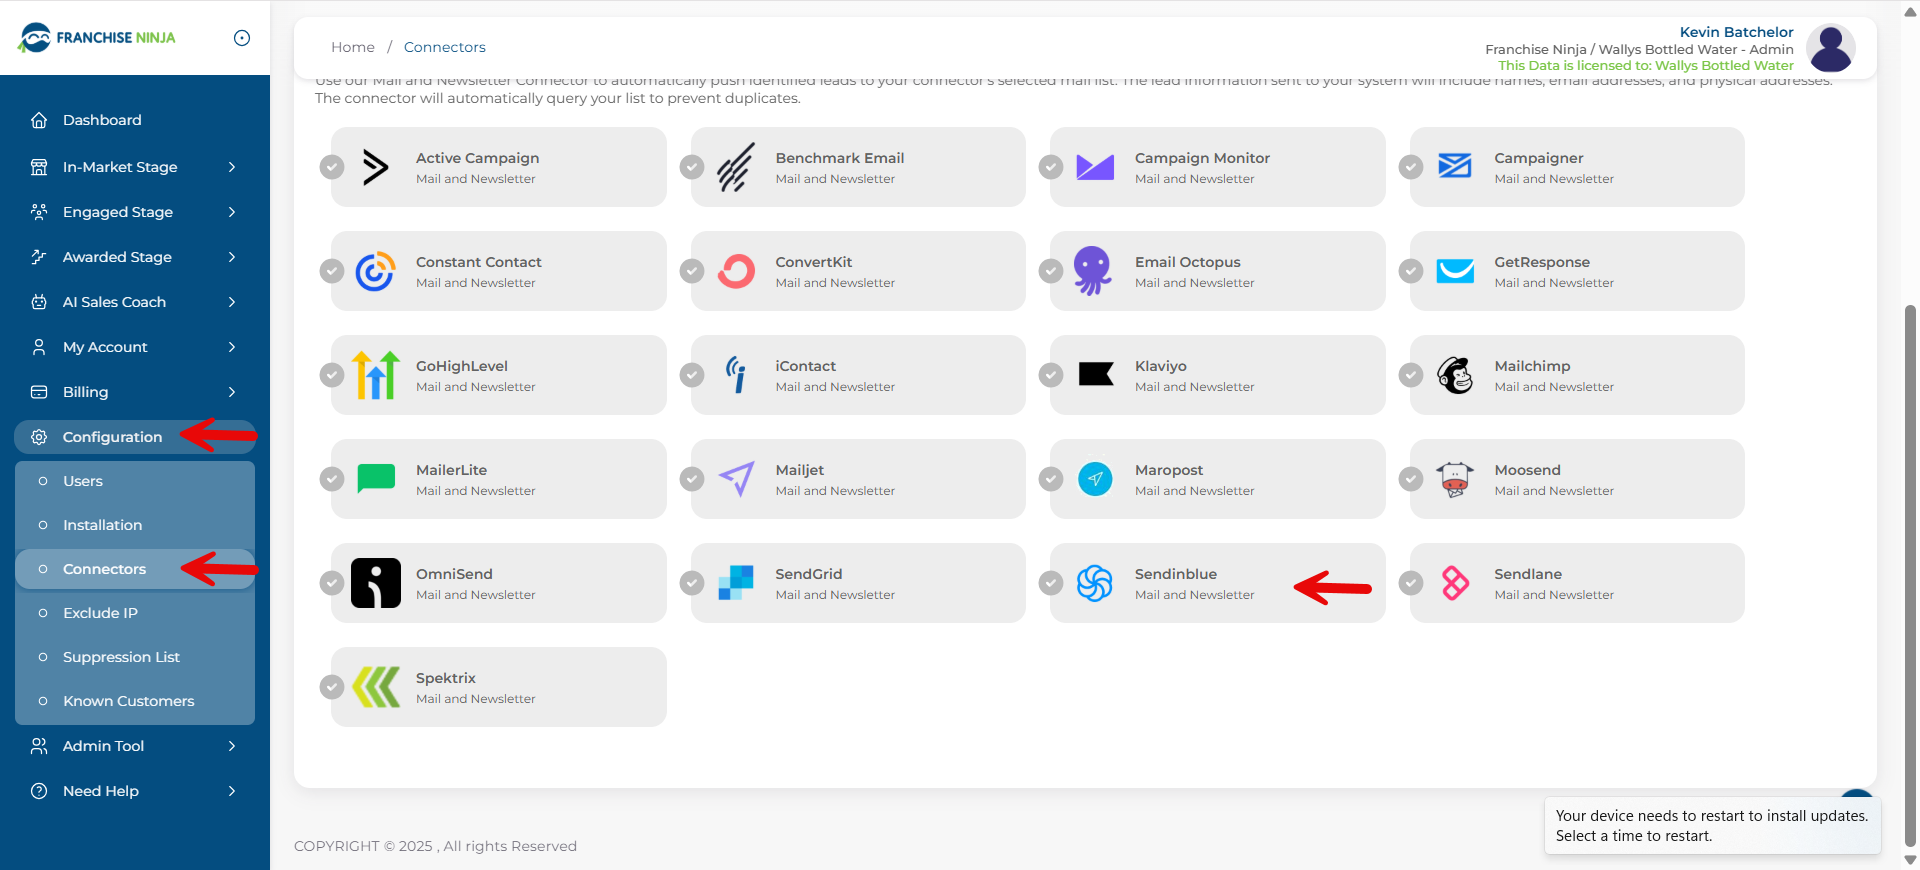The image size is (1920, 870).
Task: Click the Email Octopus purple octopus icon
Action: 1093,271
